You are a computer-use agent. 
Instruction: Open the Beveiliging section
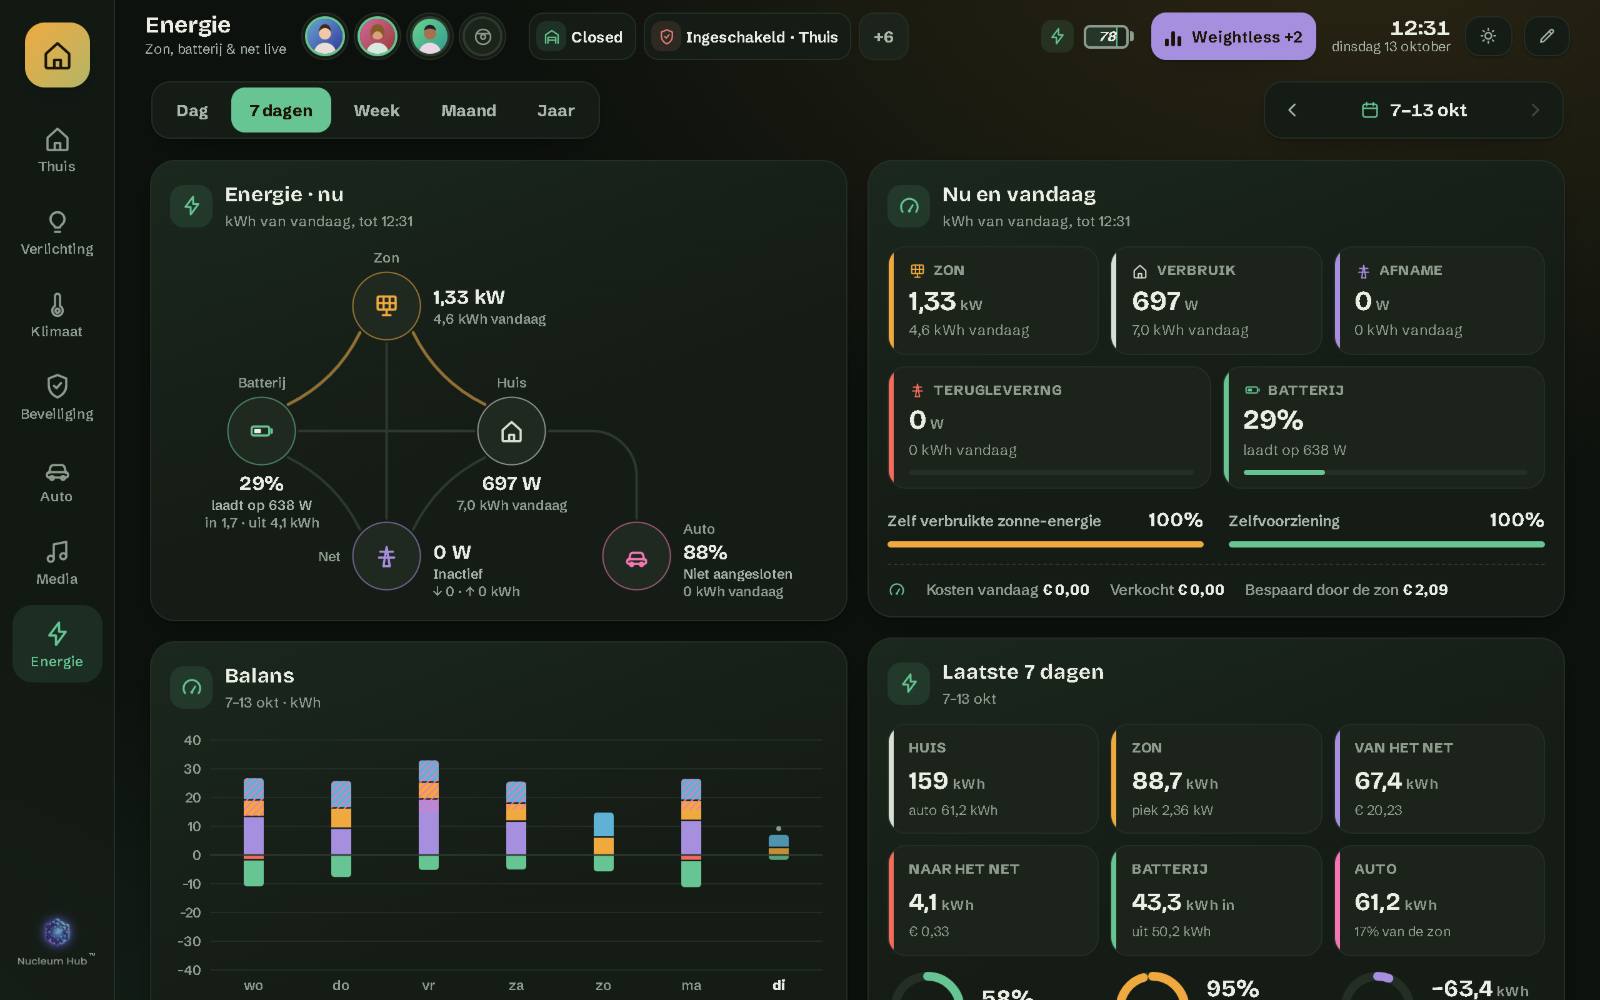coord(57,398)
